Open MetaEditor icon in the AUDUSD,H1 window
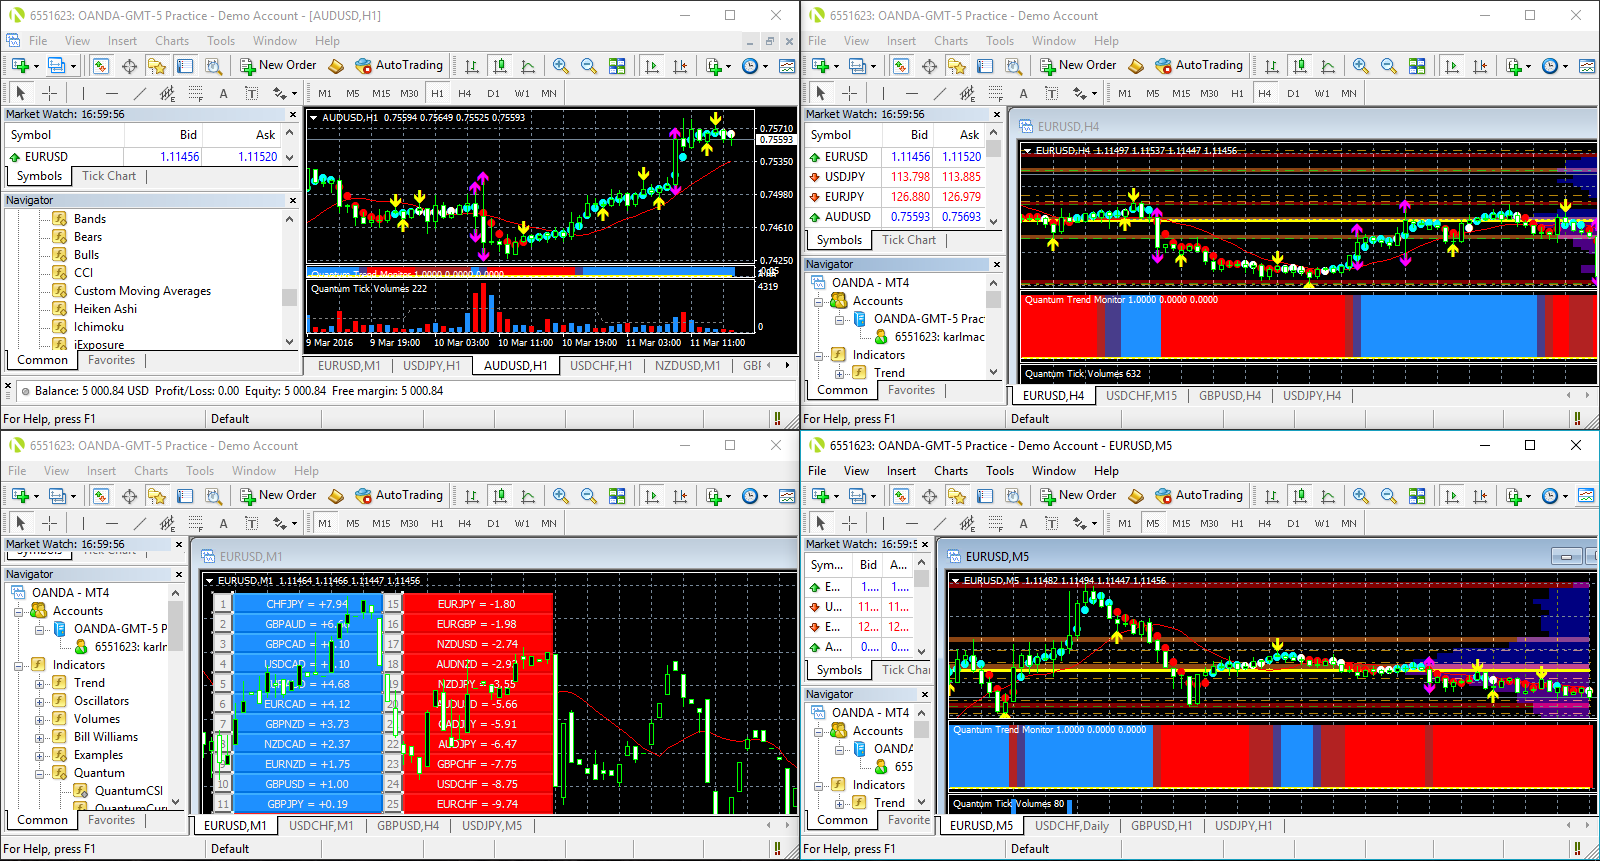 point(336,66)
